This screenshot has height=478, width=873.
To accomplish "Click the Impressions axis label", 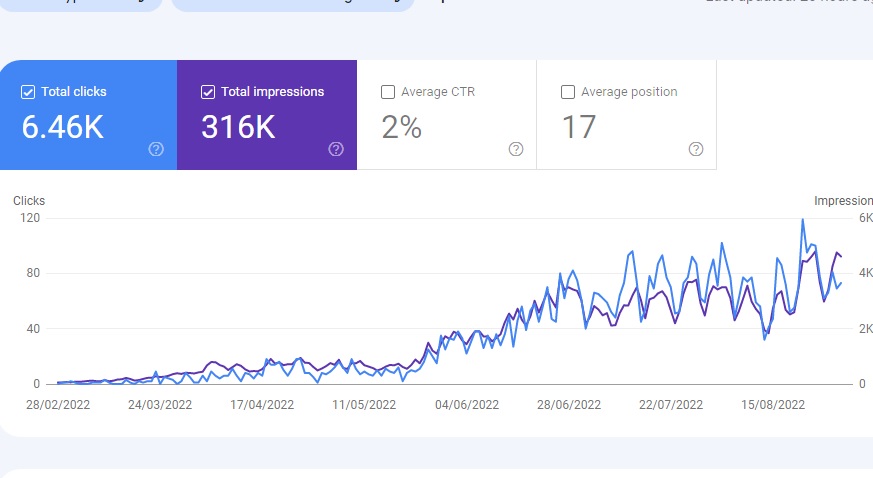I will pyautogui.click(x=843, y=201).
